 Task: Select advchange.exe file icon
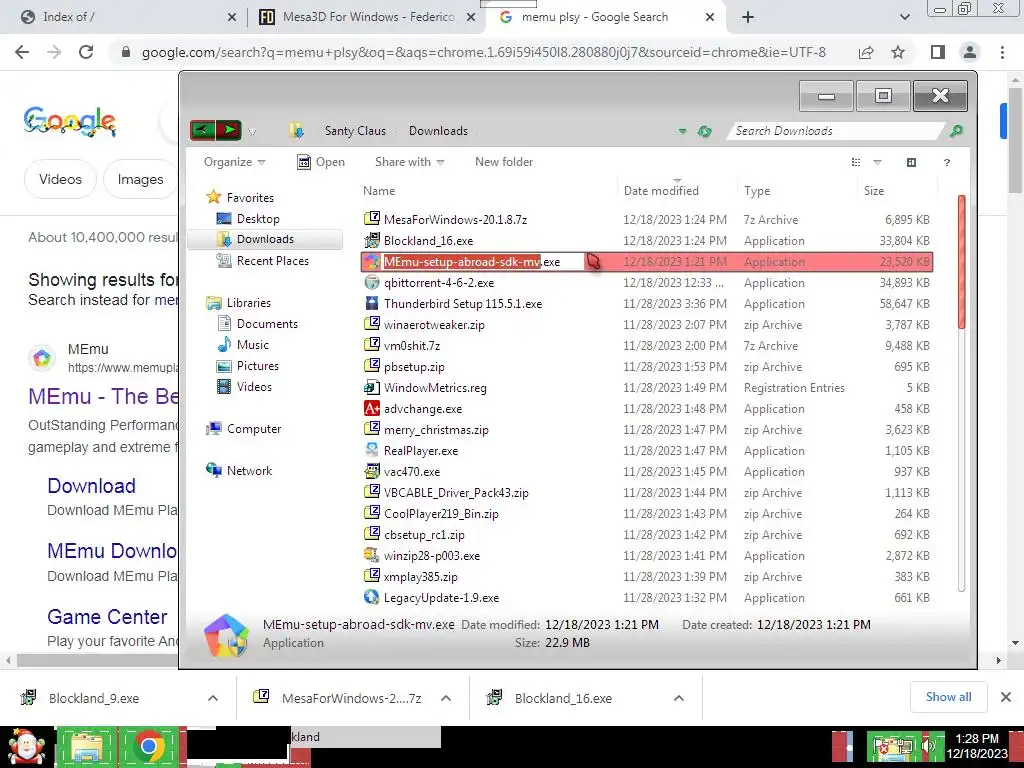[372, 408]
